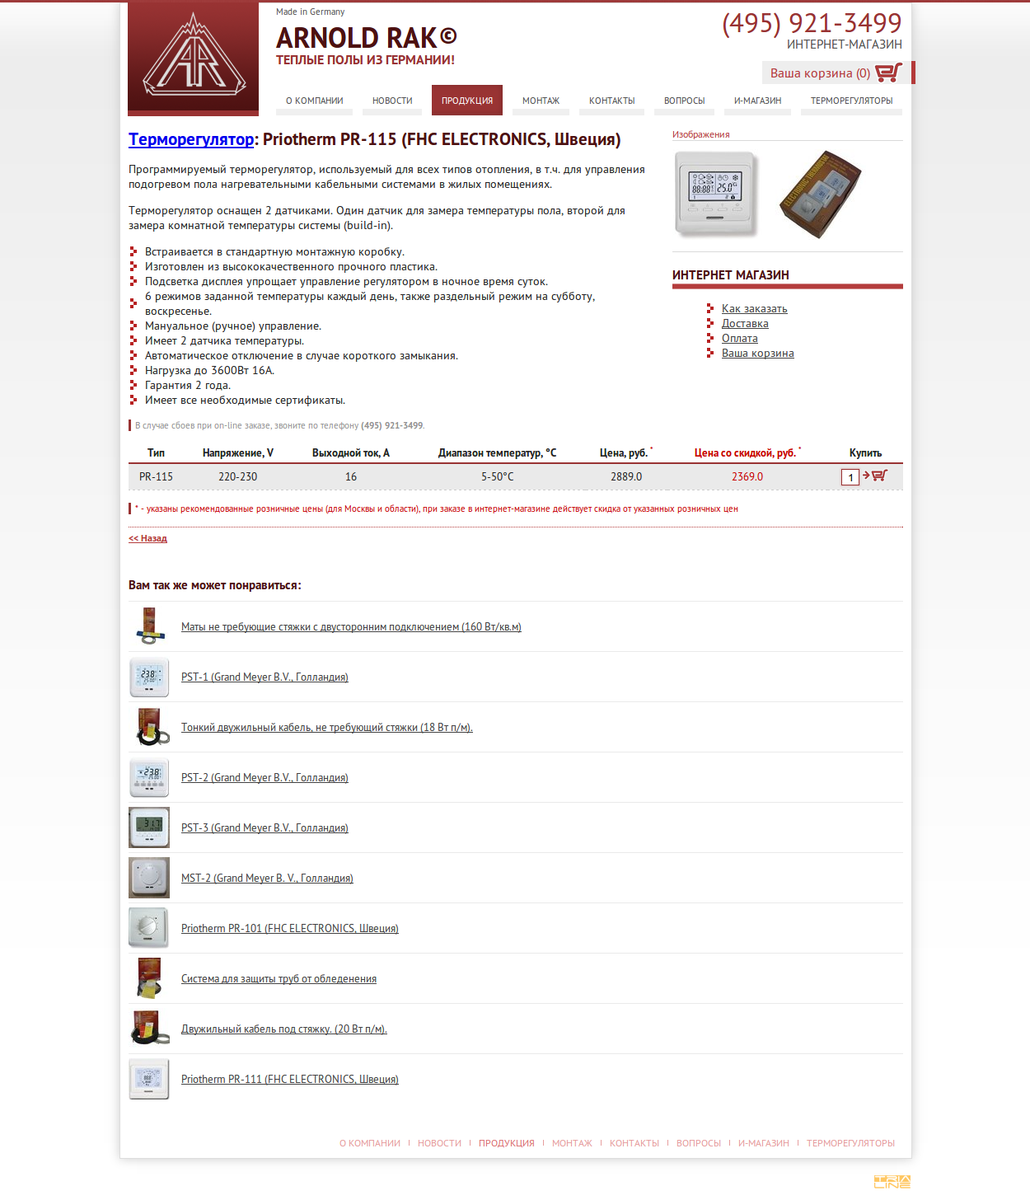
Task: Open the О КОМПАНИИ menu tab
Action: (314, 101)
